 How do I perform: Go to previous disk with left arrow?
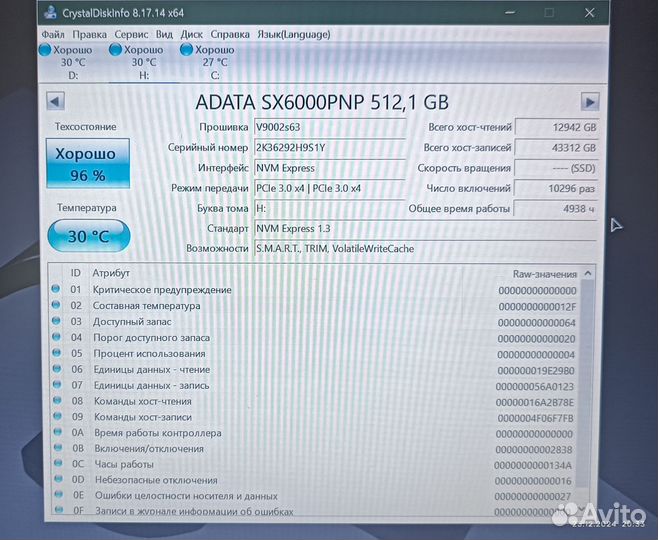pyautogui.click(x=55, y=102)
